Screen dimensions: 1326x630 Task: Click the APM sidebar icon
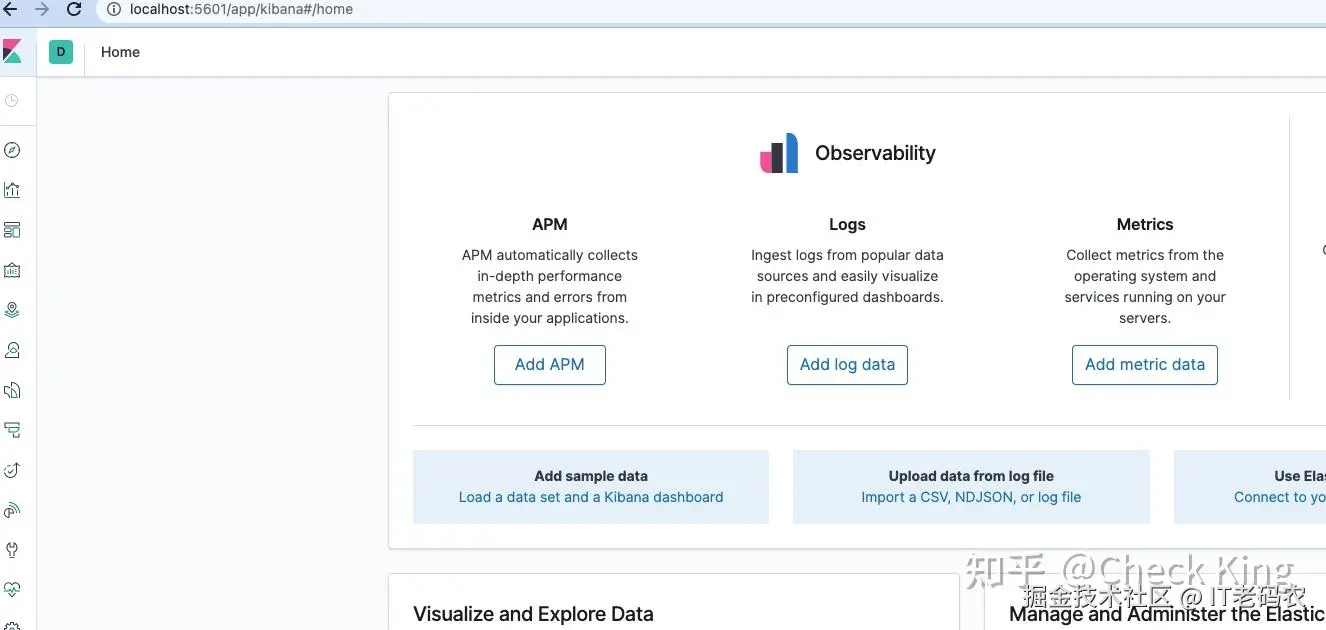[12, 470]
